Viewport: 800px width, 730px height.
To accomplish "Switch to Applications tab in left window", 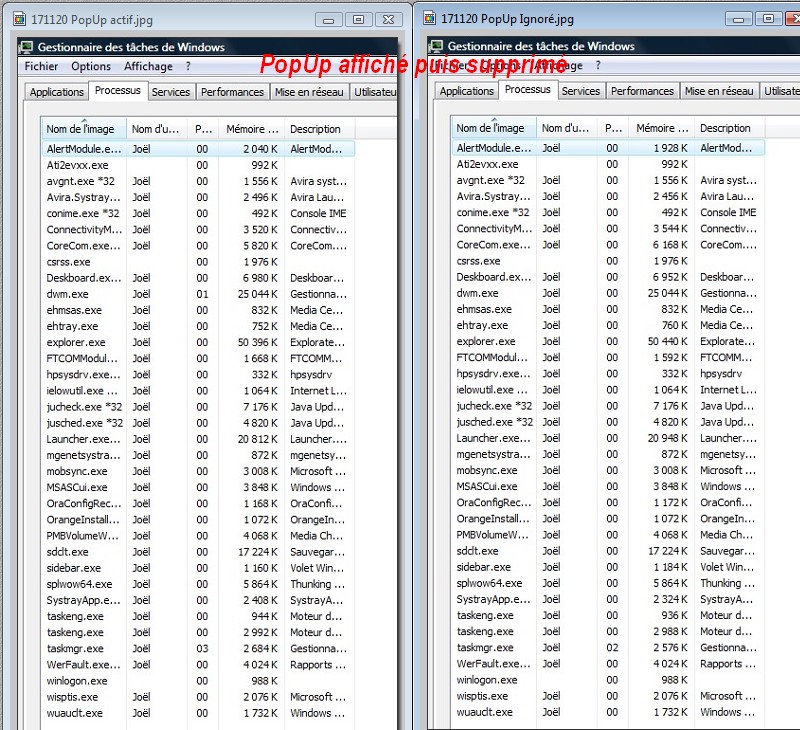I will point(57,92).
